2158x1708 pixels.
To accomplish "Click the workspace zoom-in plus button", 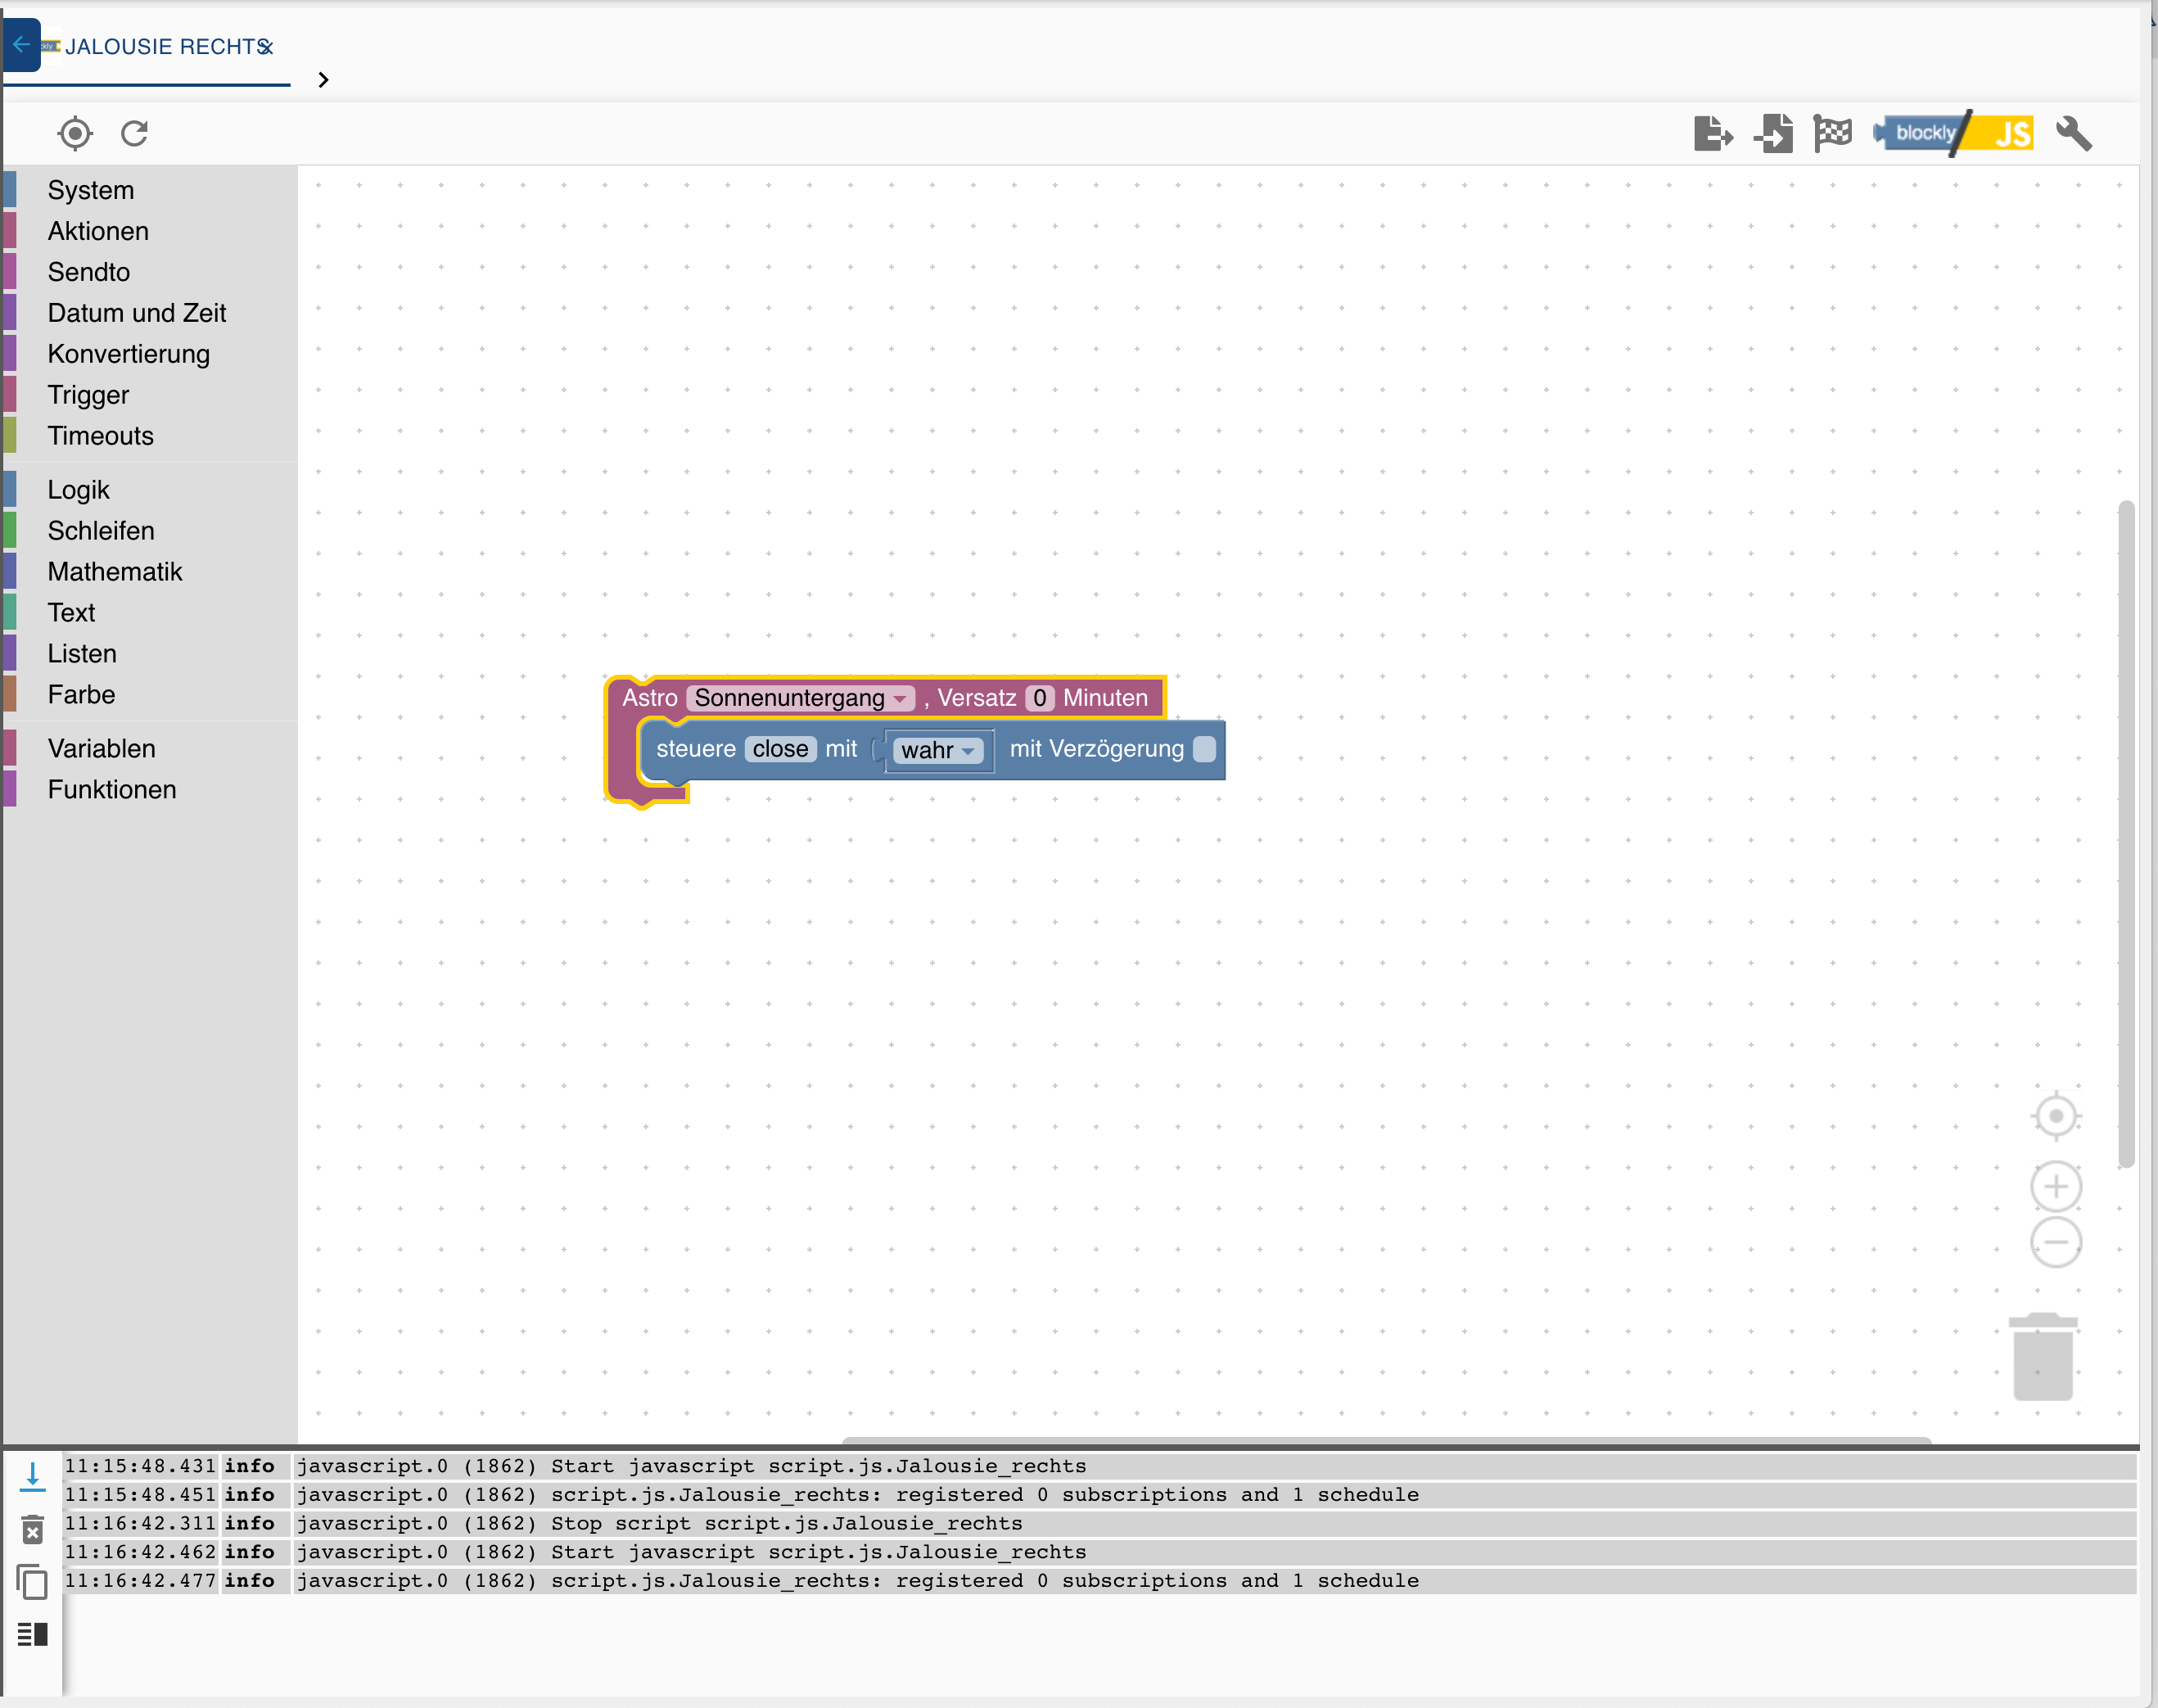I will (2055, 1186).
